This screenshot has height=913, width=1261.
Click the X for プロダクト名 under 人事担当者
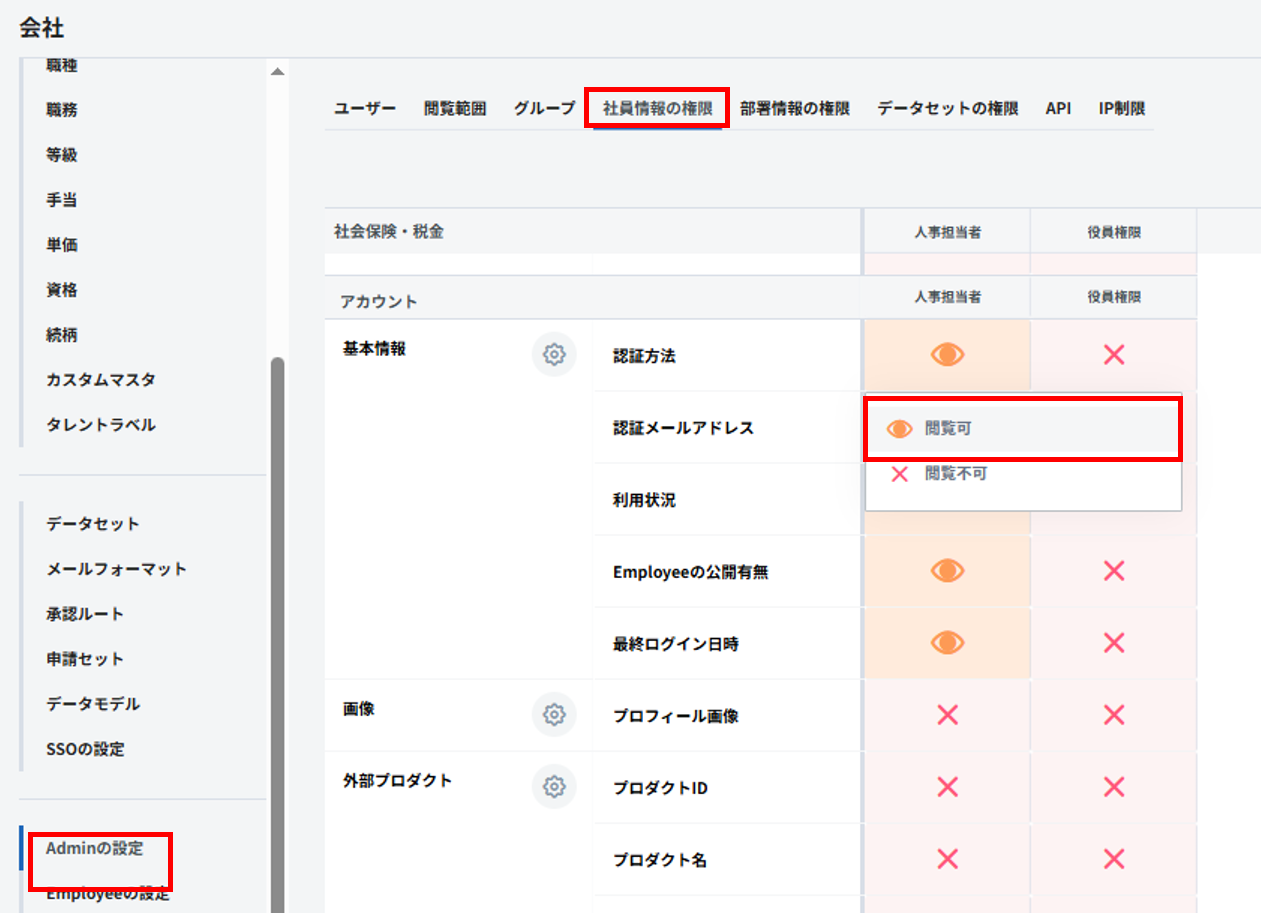pyautogui.click(x=947, y=859)
